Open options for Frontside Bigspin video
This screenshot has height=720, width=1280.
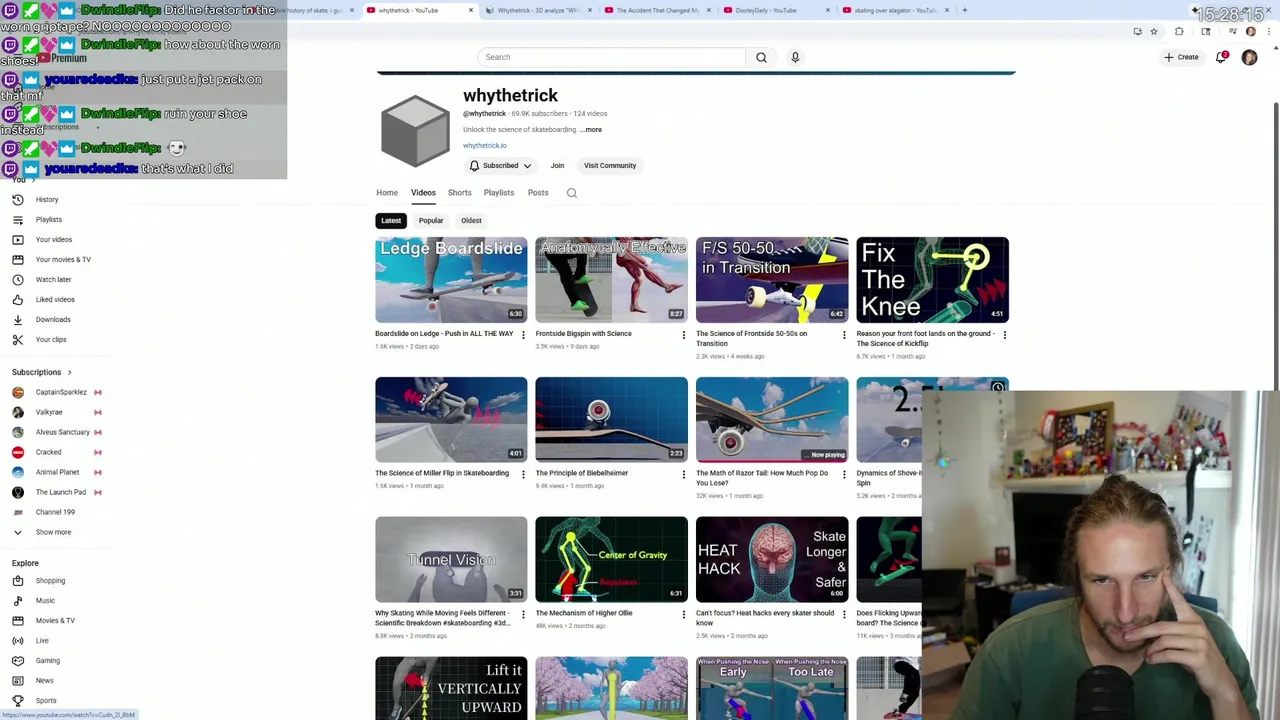(x=684, y=335)
